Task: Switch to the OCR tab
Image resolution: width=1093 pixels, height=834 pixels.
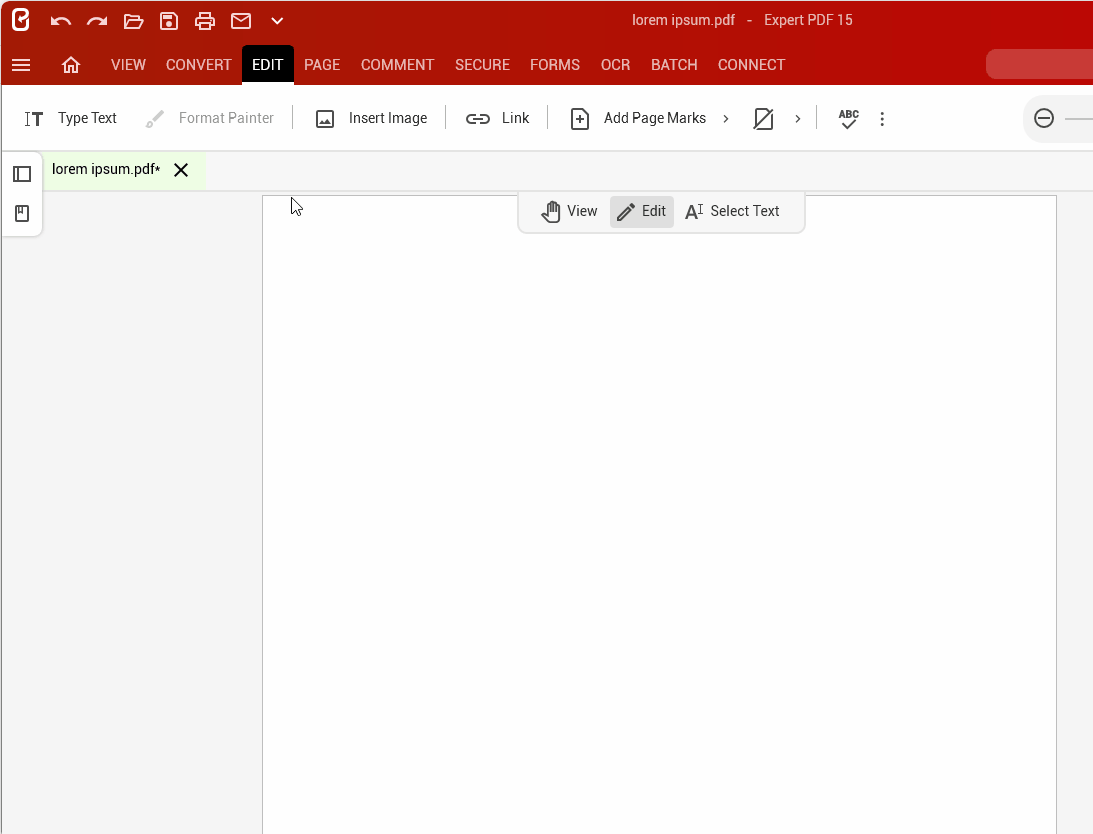Action: (616, 65)
